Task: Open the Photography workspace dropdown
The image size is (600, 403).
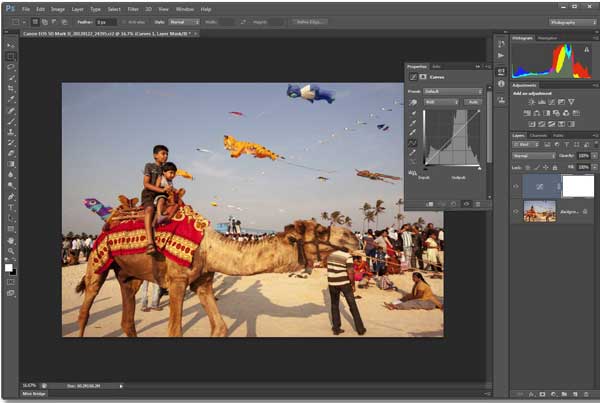Action: 570,21
